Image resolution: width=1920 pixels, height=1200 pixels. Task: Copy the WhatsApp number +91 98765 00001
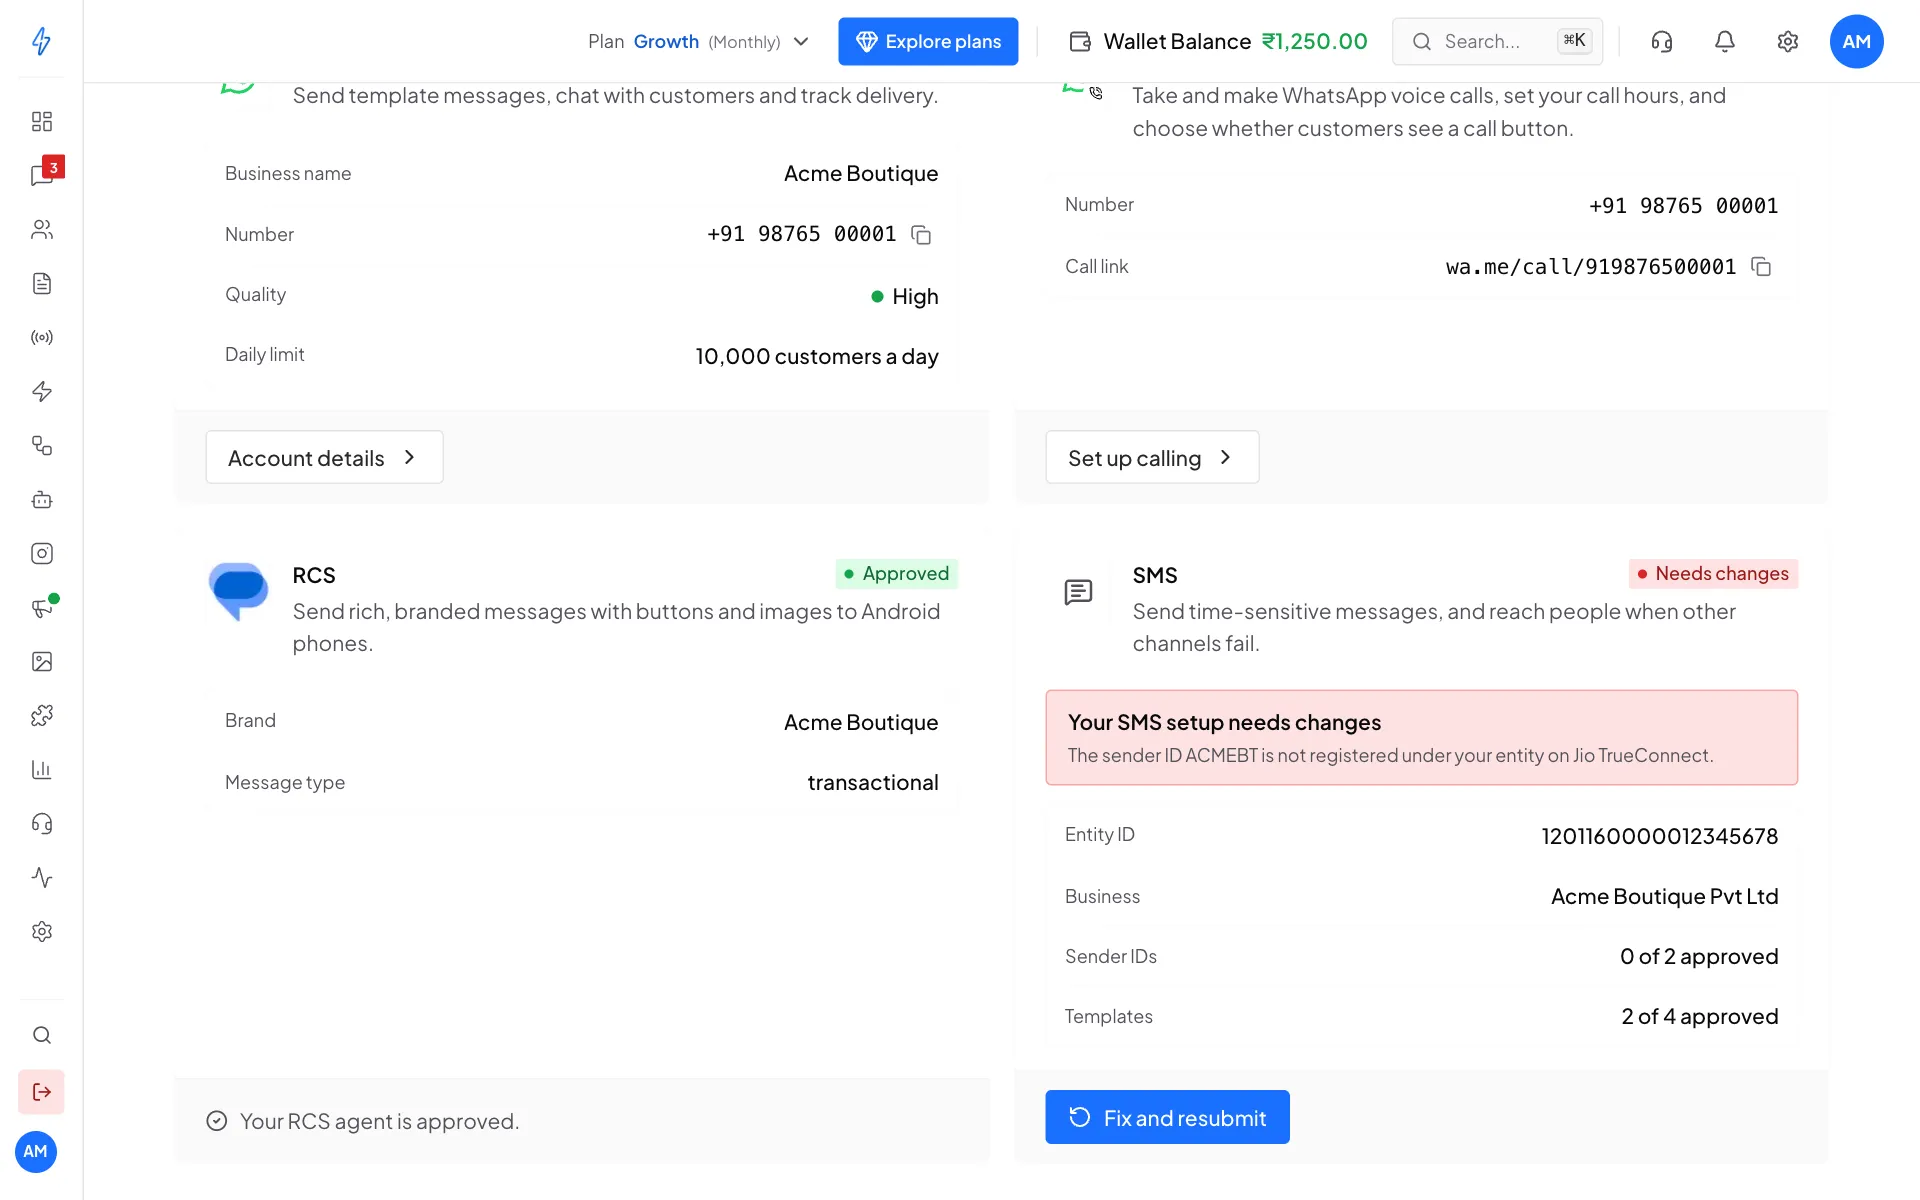coord(921,235)
